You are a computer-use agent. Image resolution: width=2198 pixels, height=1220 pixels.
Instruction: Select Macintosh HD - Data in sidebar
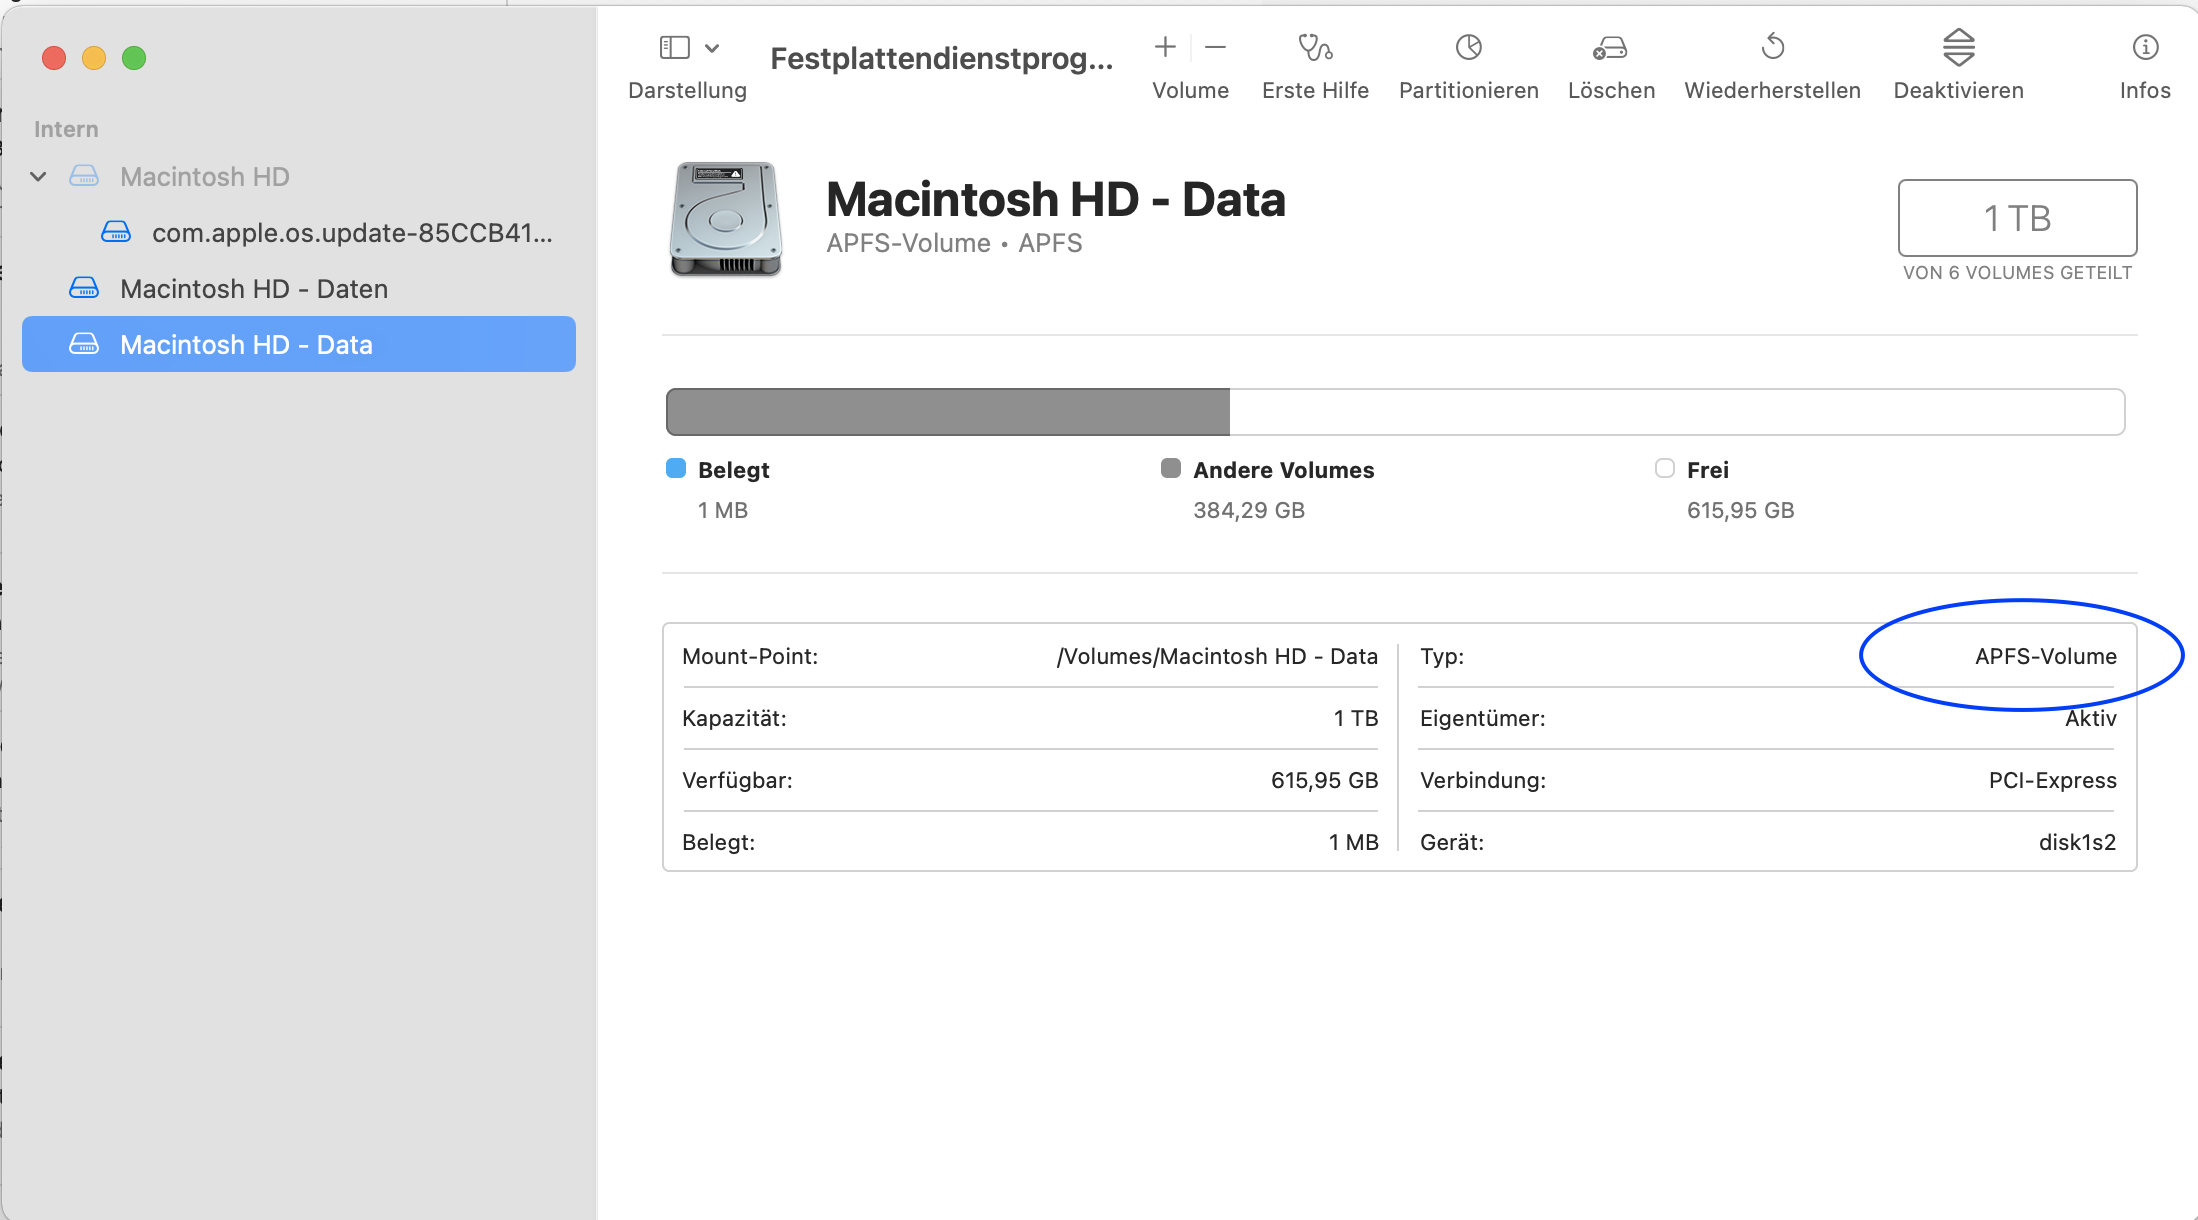click(246, 345)
